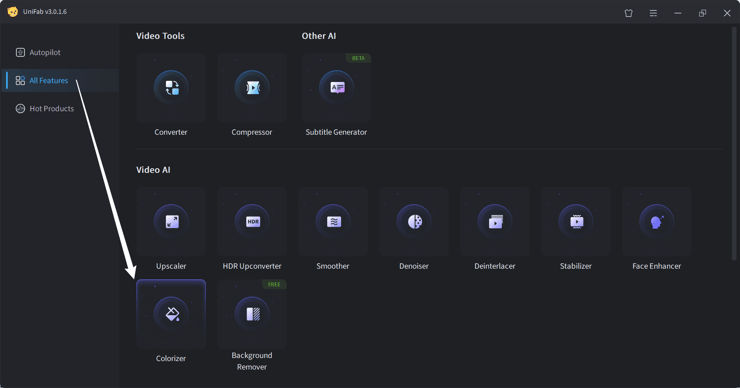Click the UniFab logo icon

[13, 12]
